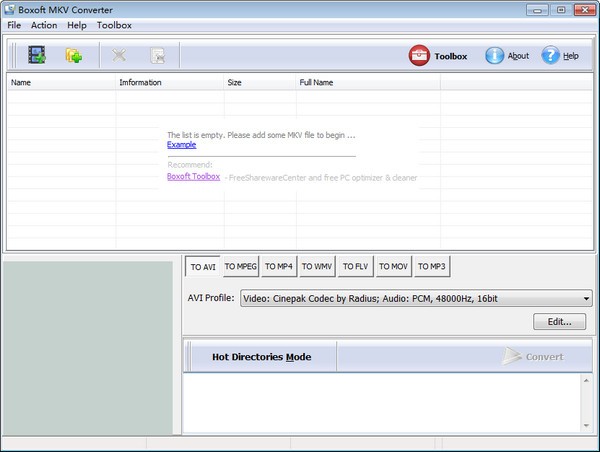The height and width of the screenshot is (452, 600).
Task: Switch to the TO AVI tab
Action: [203, 267]
